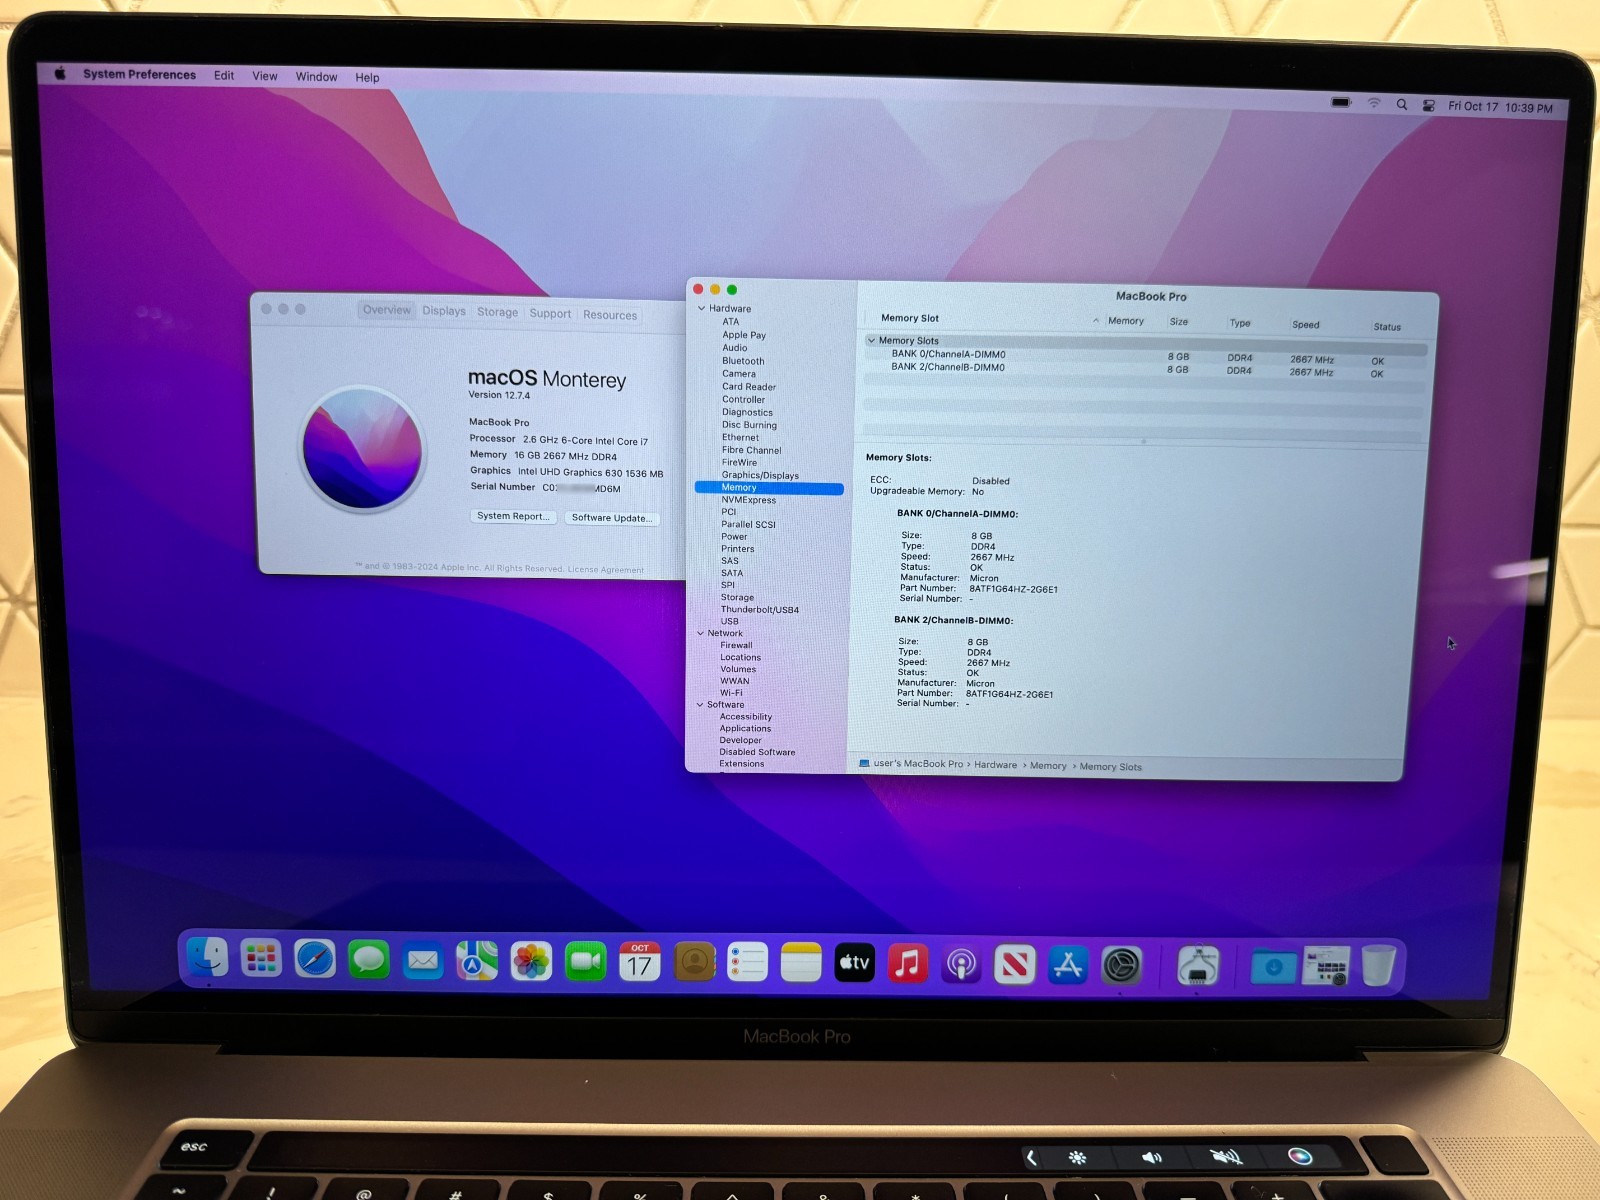Screen dimensions: 1600x1200
Task: Click the Status column header
Action: coord(1387,326)
